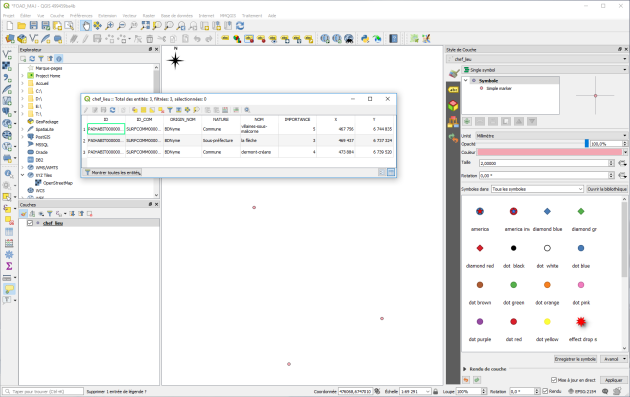Screen dimensions: 630x397
Task: Open the Labels tab in Layer Styling
Action: click(453, 90)
